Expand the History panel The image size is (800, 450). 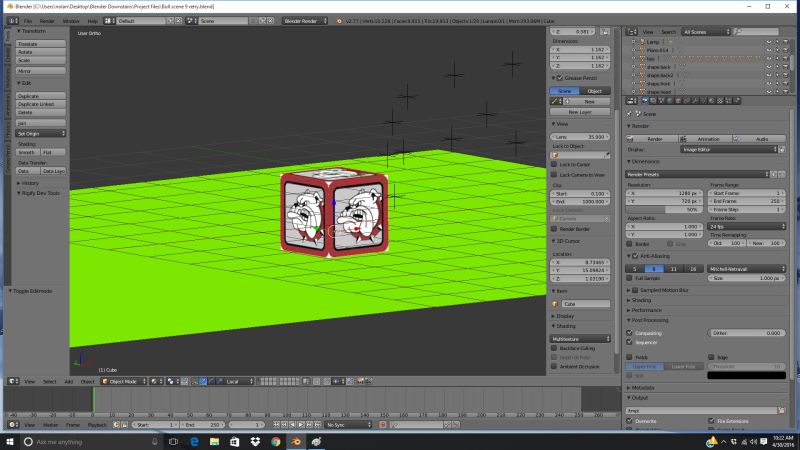[28, 183]
